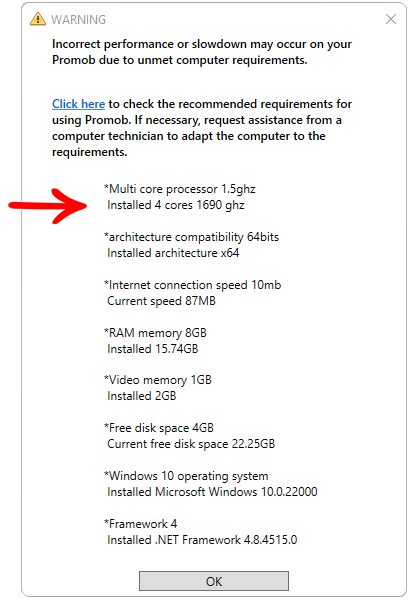Select the 'RAM memory 8GB' requirement
The image size is (411, 604).
155,333
